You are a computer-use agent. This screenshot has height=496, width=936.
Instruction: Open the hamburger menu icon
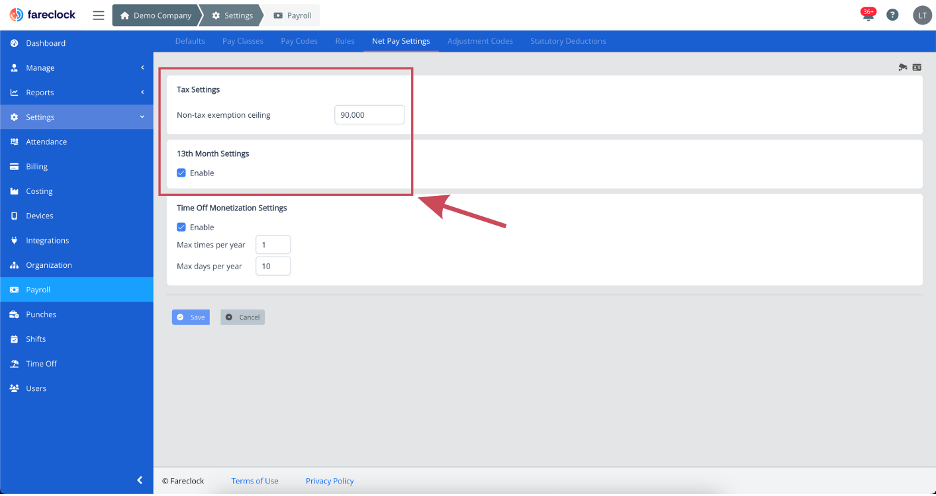coord(98,16)
